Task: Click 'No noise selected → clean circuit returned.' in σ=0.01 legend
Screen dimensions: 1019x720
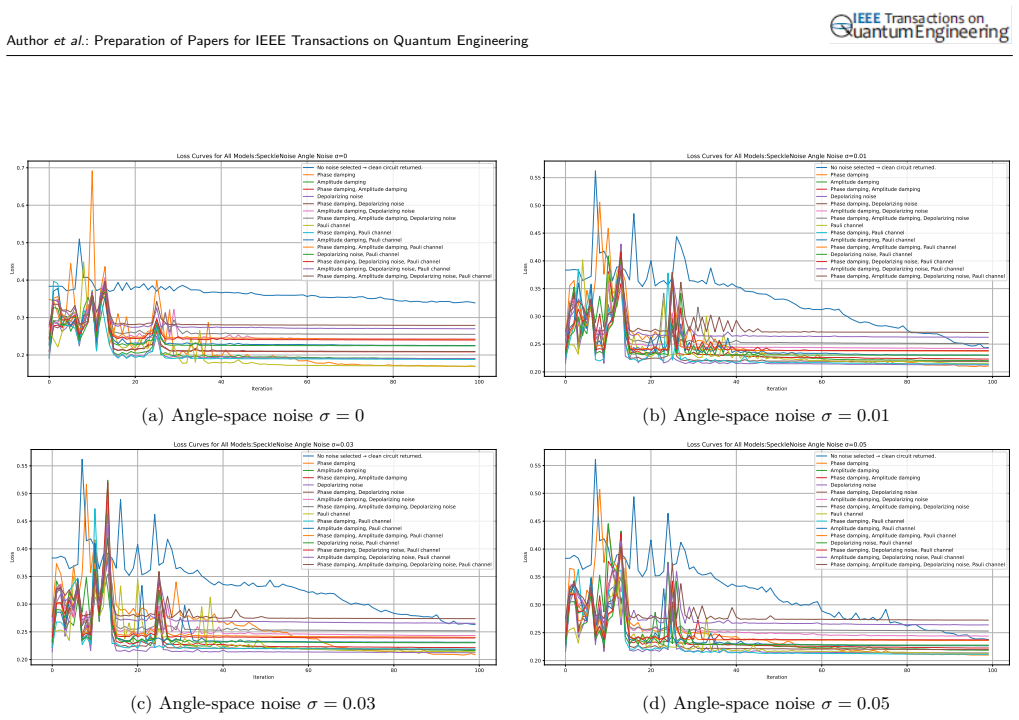Action: [x=883, y=168]
